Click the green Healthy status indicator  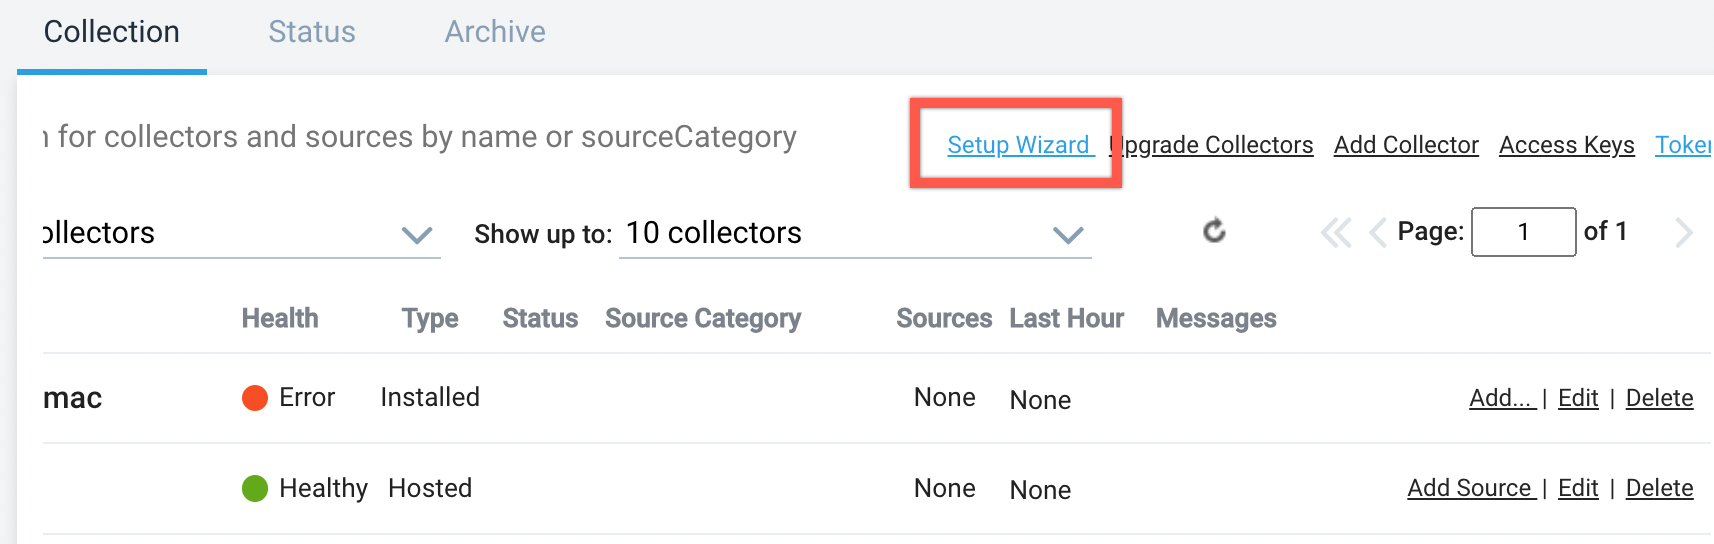pyautogui.click(x=255, y=488)
